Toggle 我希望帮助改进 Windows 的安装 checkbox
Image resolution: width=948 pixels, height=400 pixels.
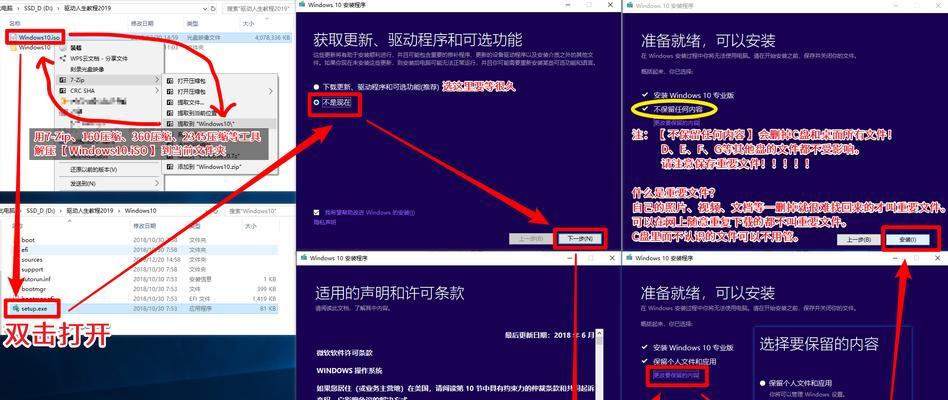click(316, 212)
